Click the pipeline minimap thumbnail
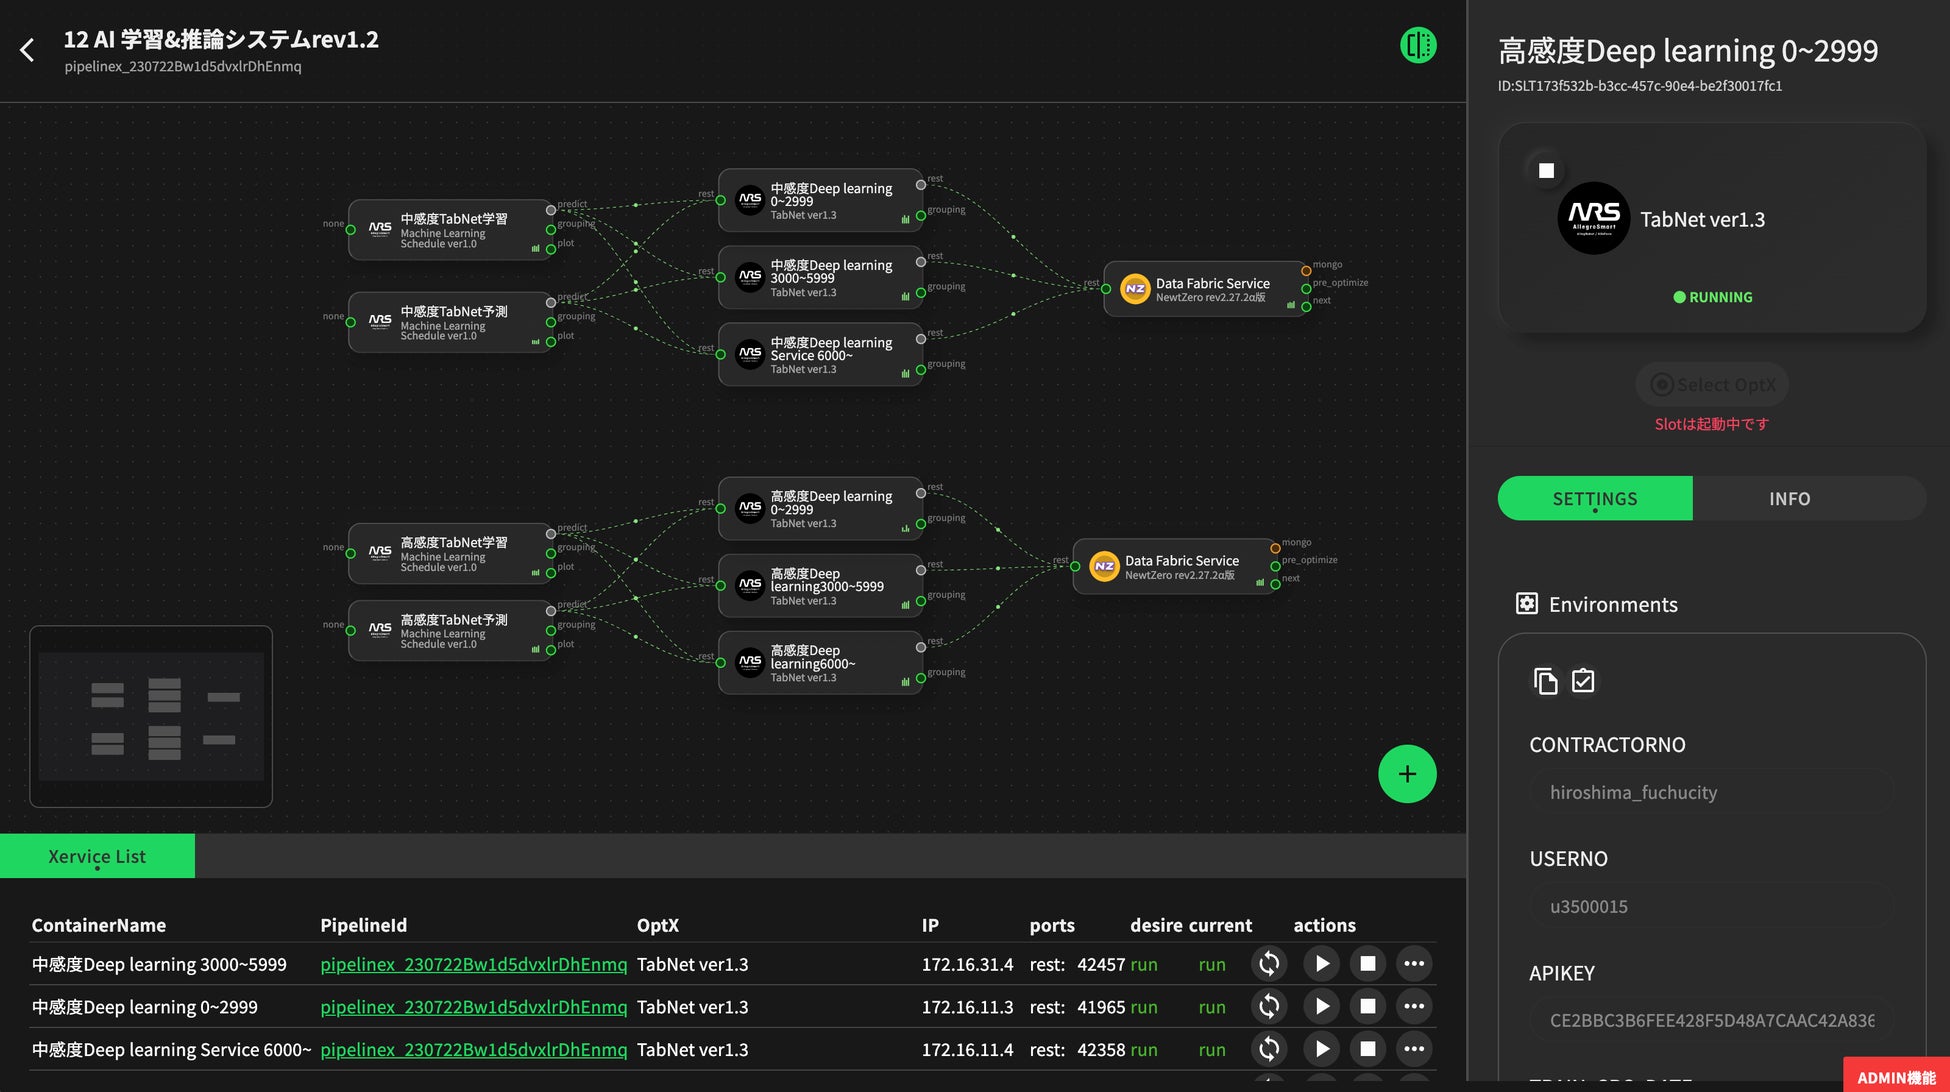 click(x=151, y=716)
